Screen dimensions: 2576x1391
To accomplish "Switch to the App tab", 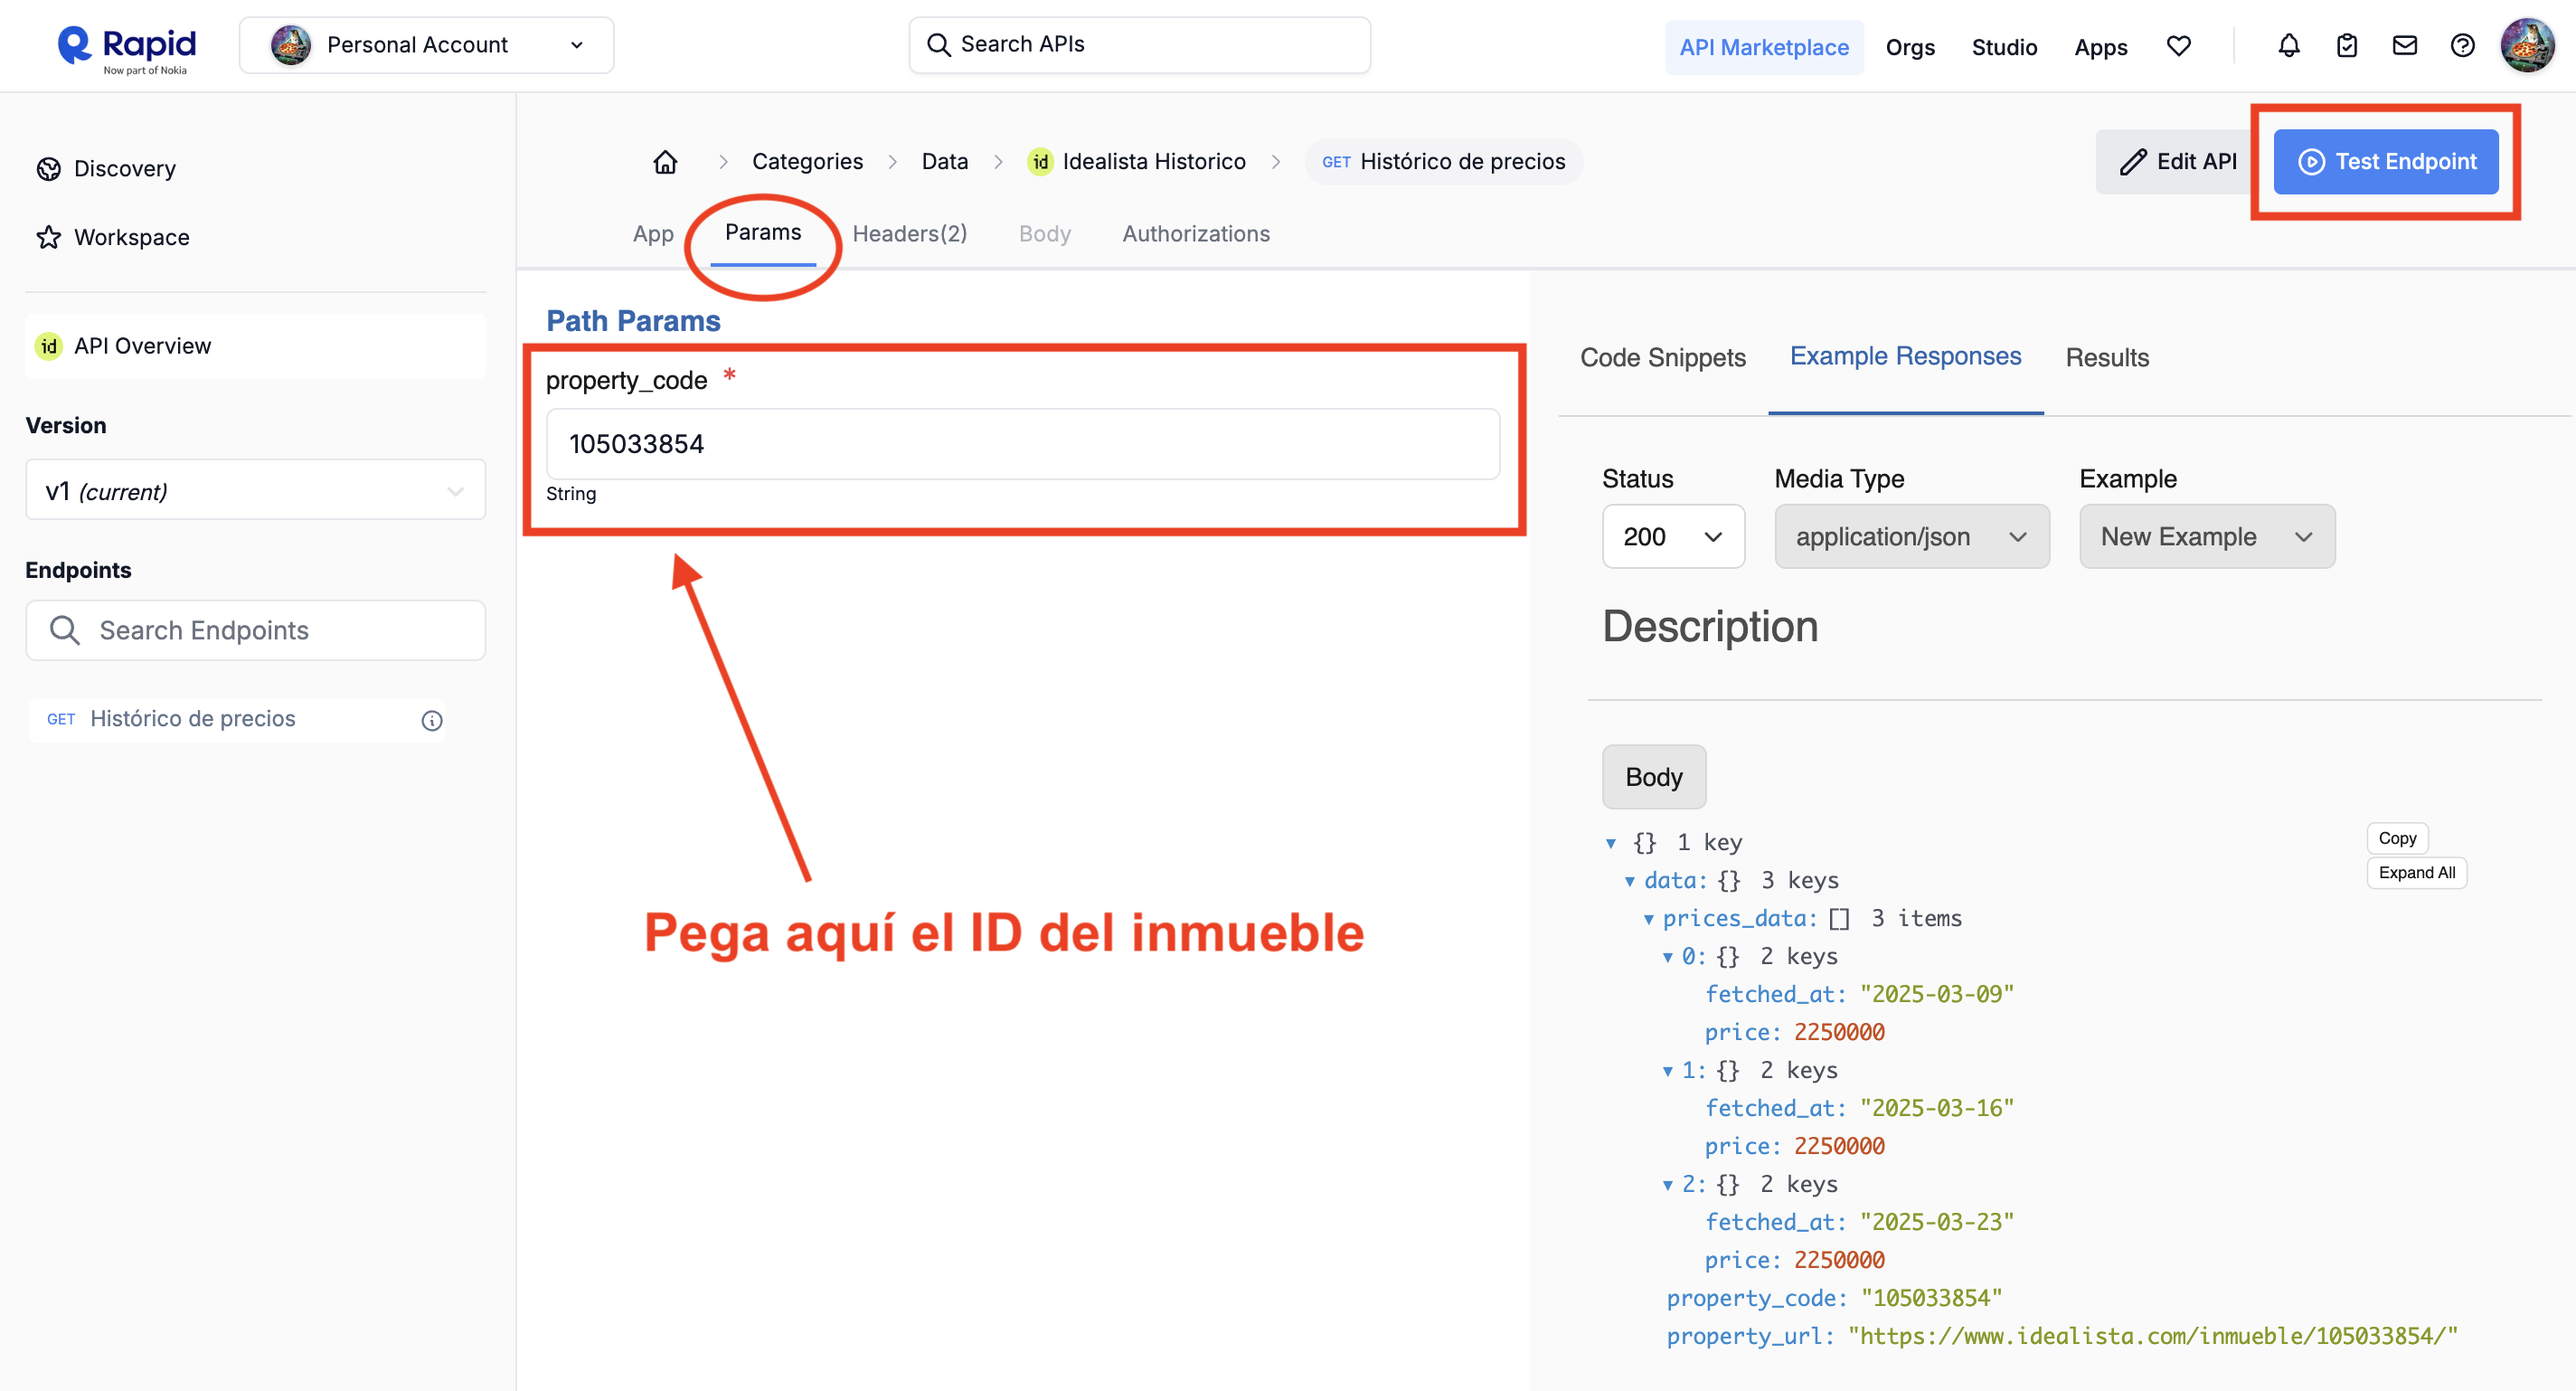I will [x=653, y=234].
